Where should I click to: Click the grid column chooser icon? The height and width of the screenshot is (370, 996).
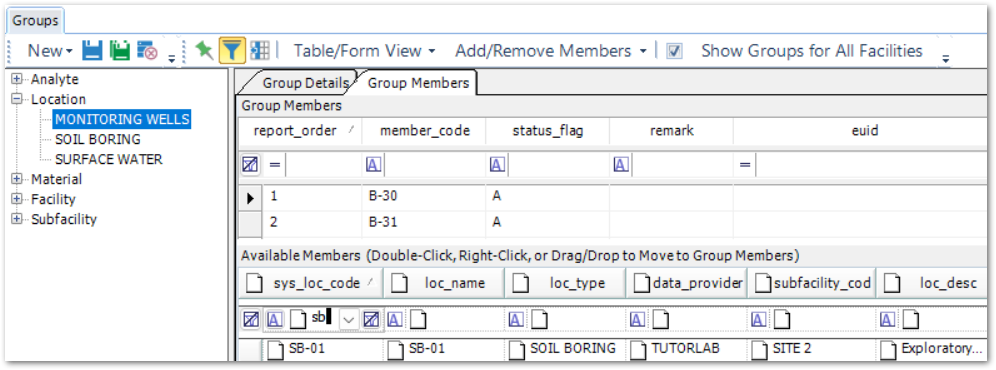click(x=259, y=50)
